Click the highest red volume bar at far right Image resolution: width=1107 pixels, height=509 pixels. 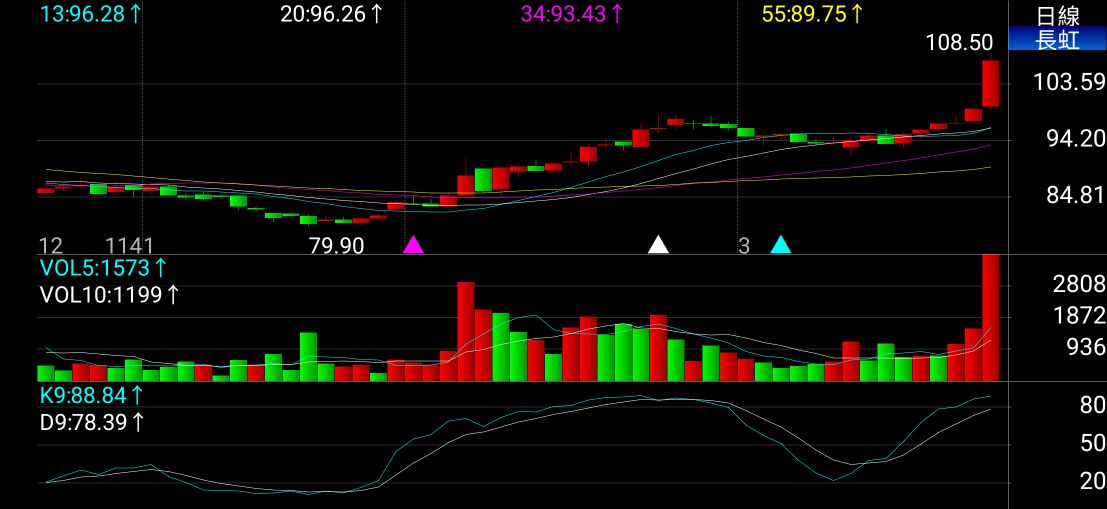click(991, 318)
